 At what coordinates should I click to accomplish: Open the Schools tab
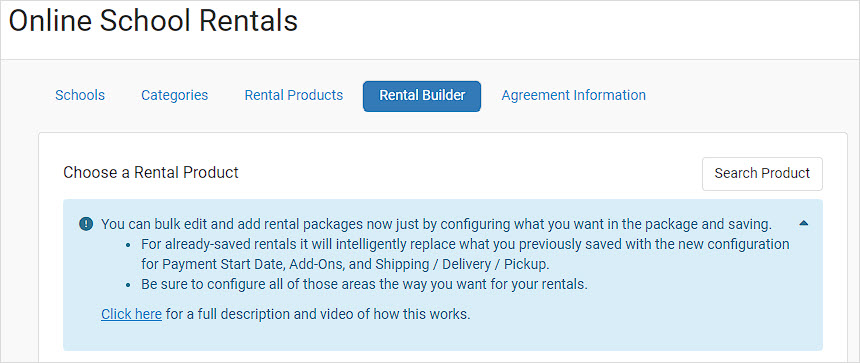[x=80, y=95]
